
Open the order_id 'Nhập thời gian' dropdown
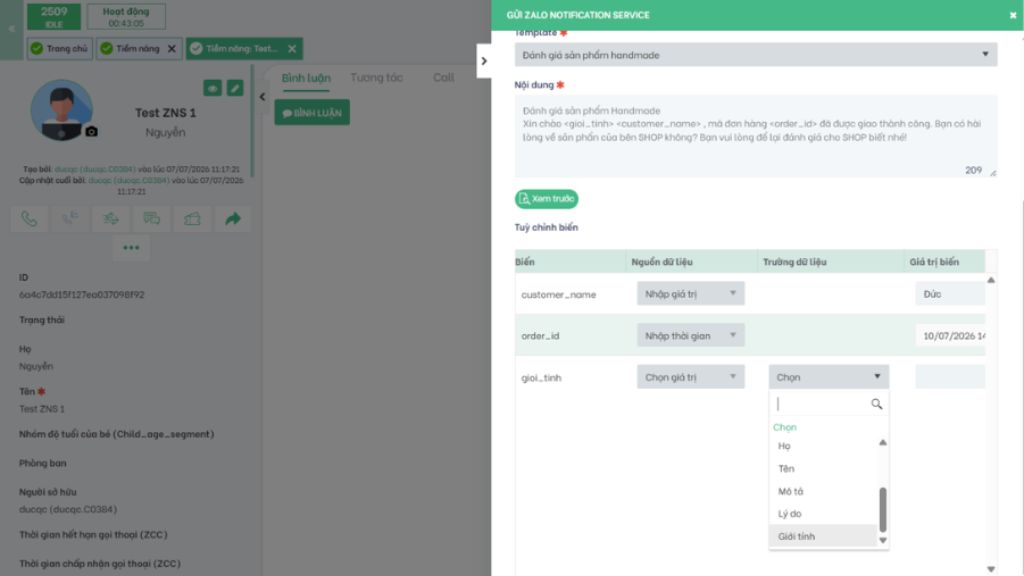pos(690,336)
